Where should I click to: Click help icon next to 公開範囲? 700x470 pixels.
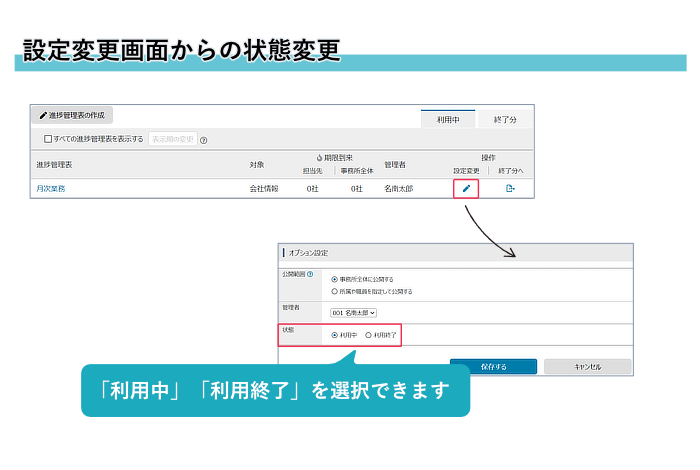click(x=310, y=274)
